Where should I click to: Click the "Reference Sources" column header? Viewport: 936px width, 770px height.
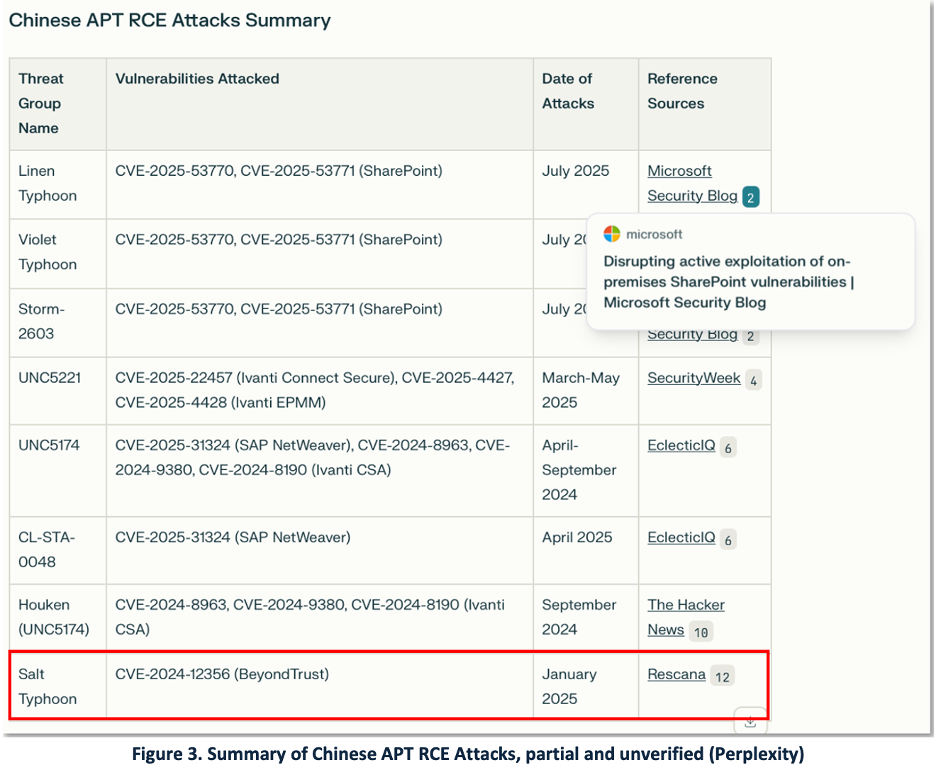tap(704, 104)
